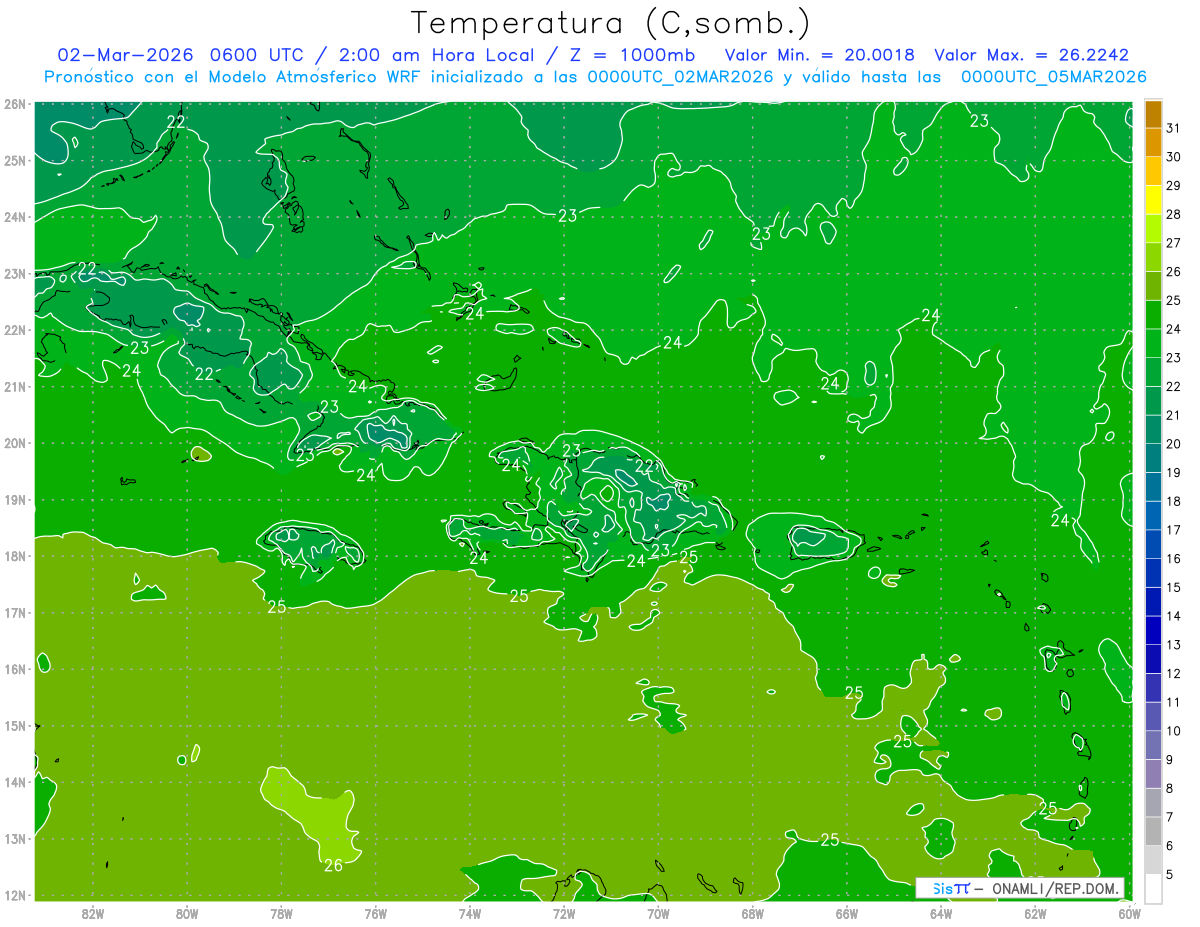Click the "21N" latitude axis label
The width and height of the screenshot is (1200, 927).
pos(15,386)
